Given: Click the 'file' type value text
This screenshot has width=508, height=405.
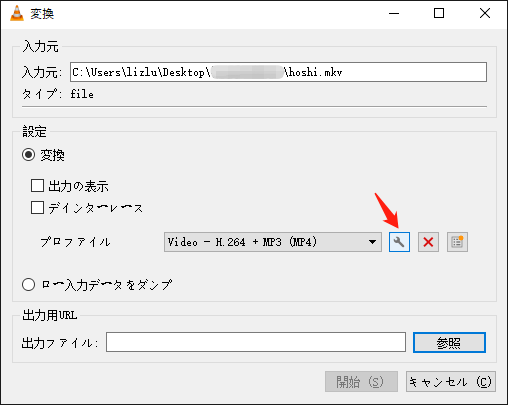Looking at the screenshot, I should [x=82, y=94].
